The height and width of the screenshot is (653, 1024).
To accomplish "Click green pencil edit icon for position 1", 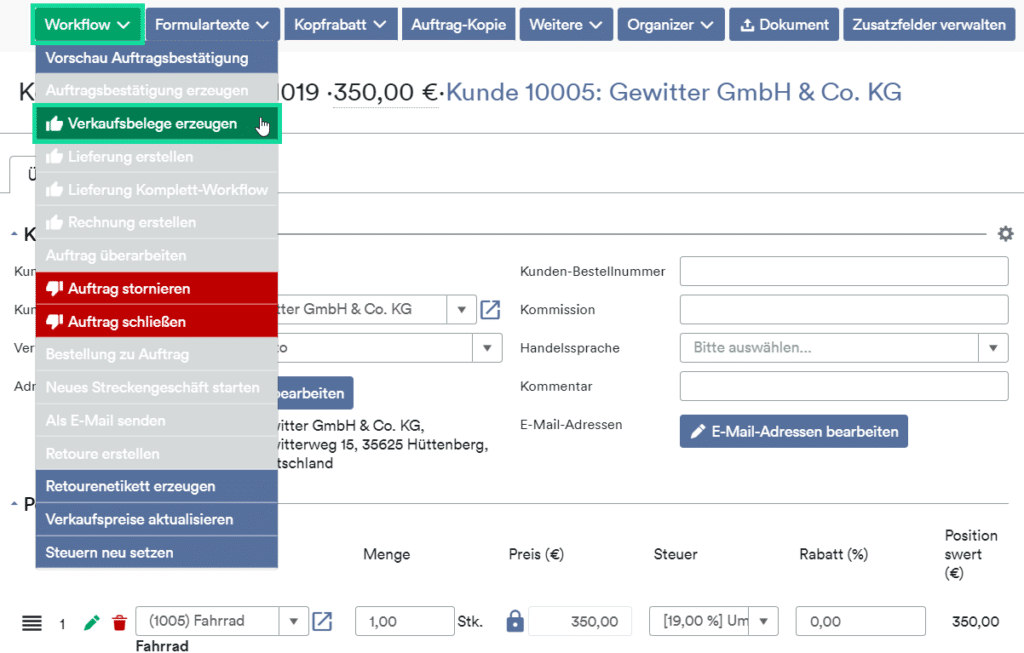I will (x=92, y=623).
